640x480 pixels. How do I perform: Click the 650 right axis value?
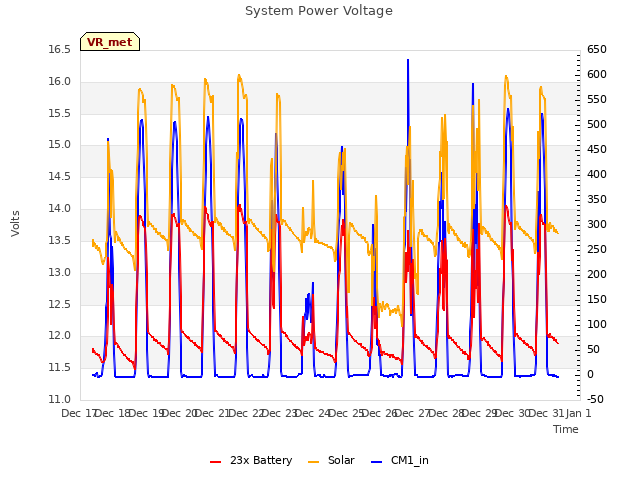(597, 49)
